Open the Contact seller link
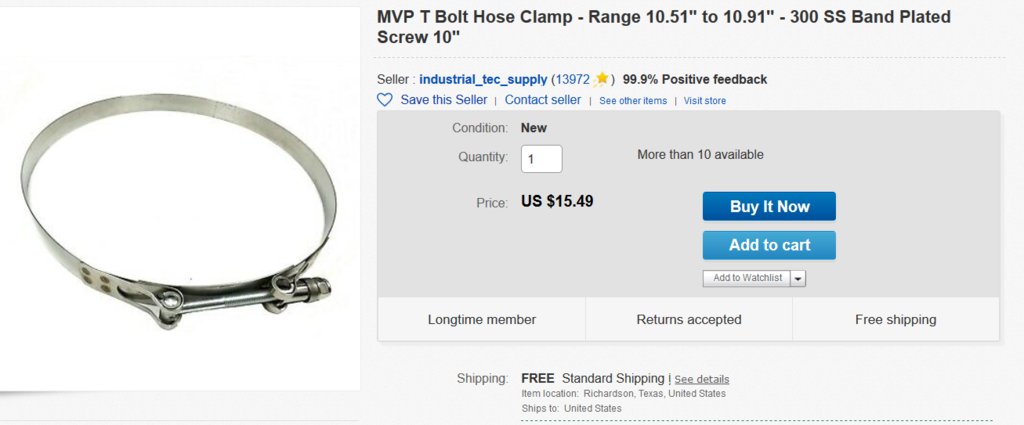Image resolution: width=1024 pixels, height=425 pixels. point(543,100)
